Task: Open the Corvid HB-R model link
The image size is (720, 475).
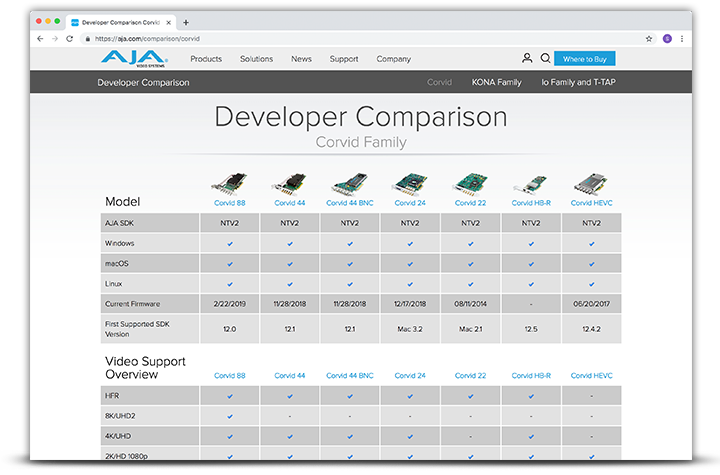Action: coord(531,202)
